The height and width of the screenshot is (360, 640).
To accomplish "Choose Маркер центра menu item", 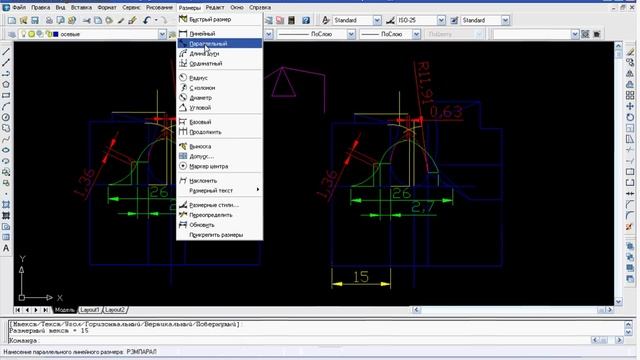I will [220, 166].
